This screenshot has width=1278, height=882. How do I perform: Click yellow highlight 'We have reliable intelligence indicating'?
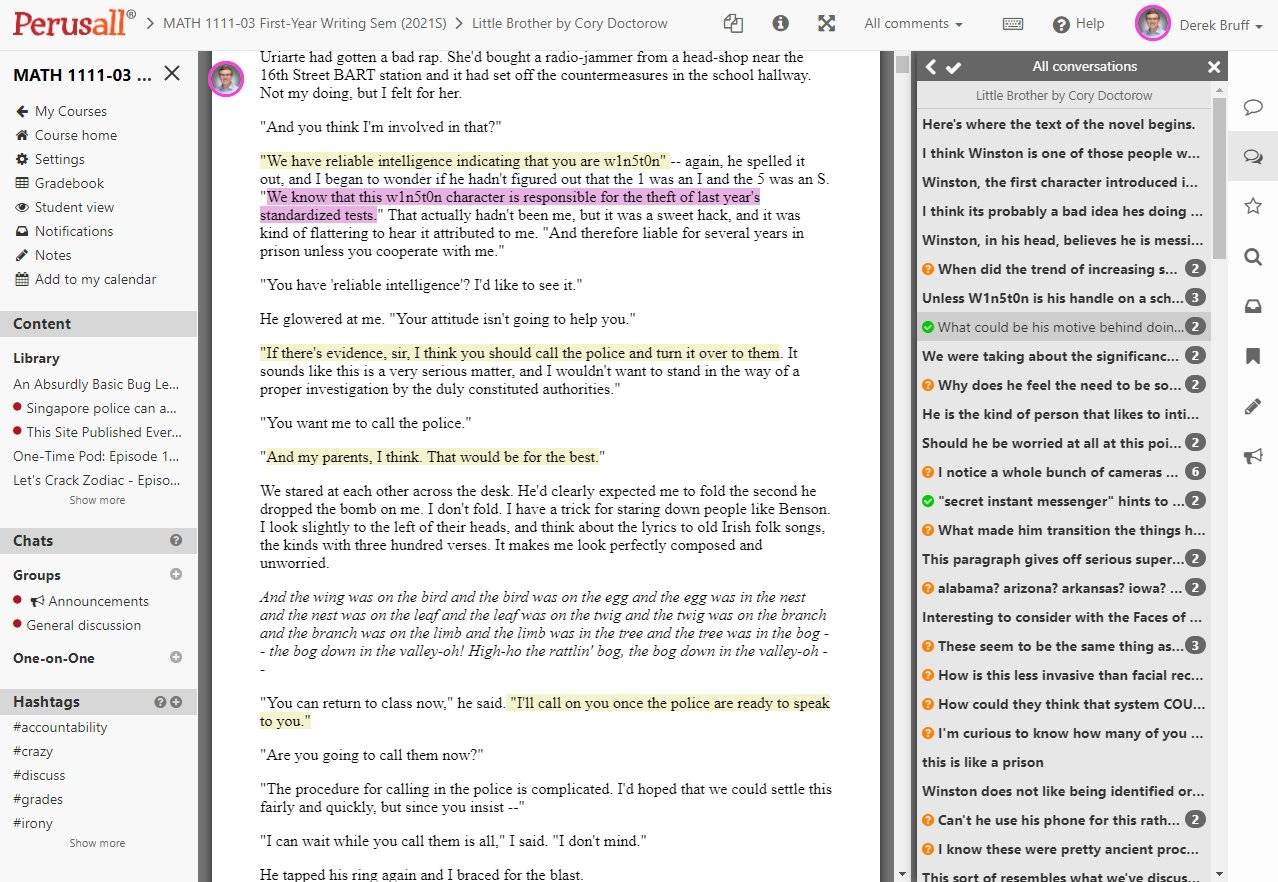(x=463, y=161)
